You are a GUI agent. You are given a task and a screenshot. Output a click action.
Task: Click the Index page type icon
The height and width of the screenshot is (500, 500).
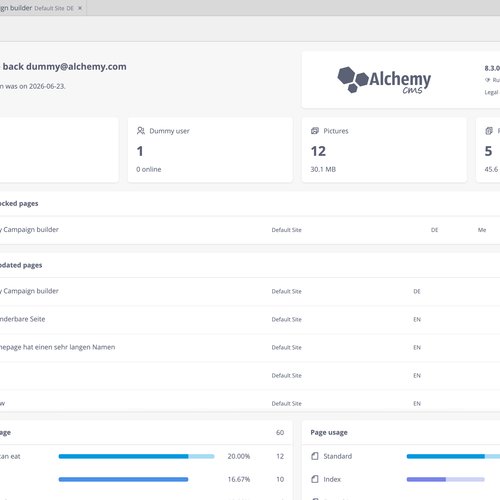click(x=315, y=479)
